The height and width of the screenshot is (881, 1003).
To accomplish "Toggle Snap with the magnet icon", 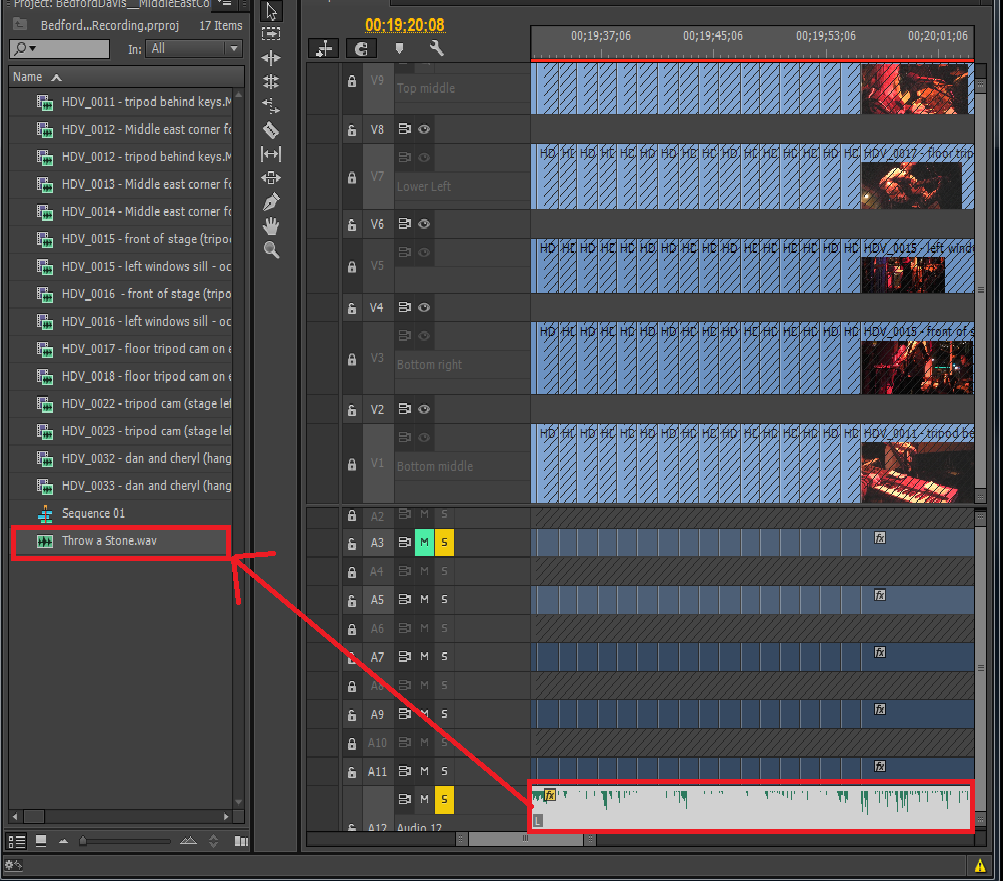I will pos(361,48).
